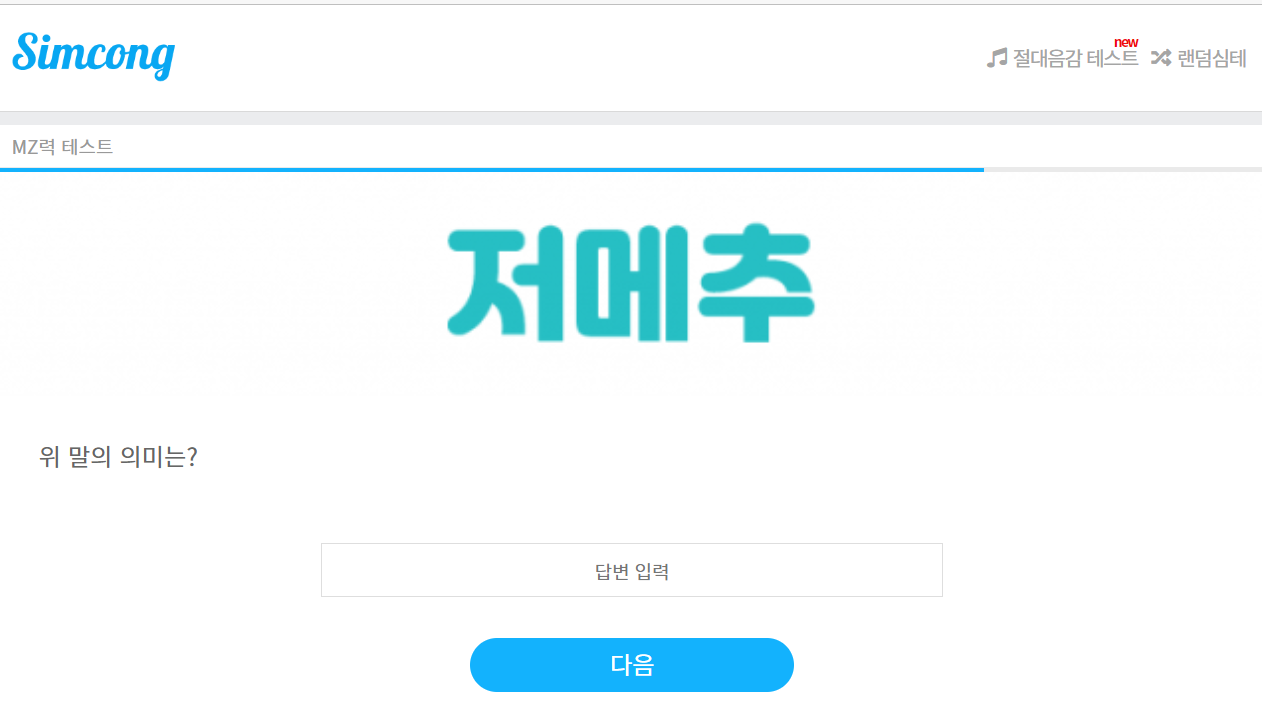Click the 다음 button
This screenshot has width=1262, height=714.
tap(632, 665)
